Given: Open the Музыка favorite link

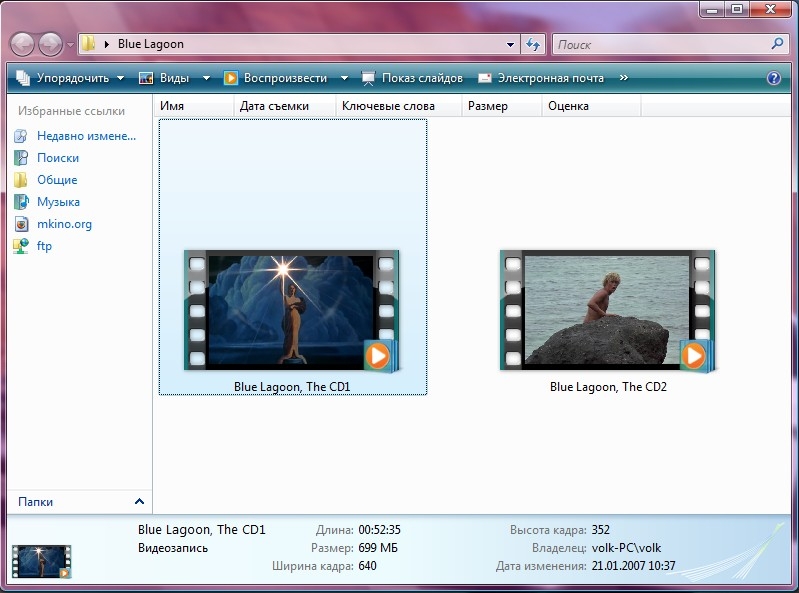Looking at the screenshot, I should [x=58, y=202].
